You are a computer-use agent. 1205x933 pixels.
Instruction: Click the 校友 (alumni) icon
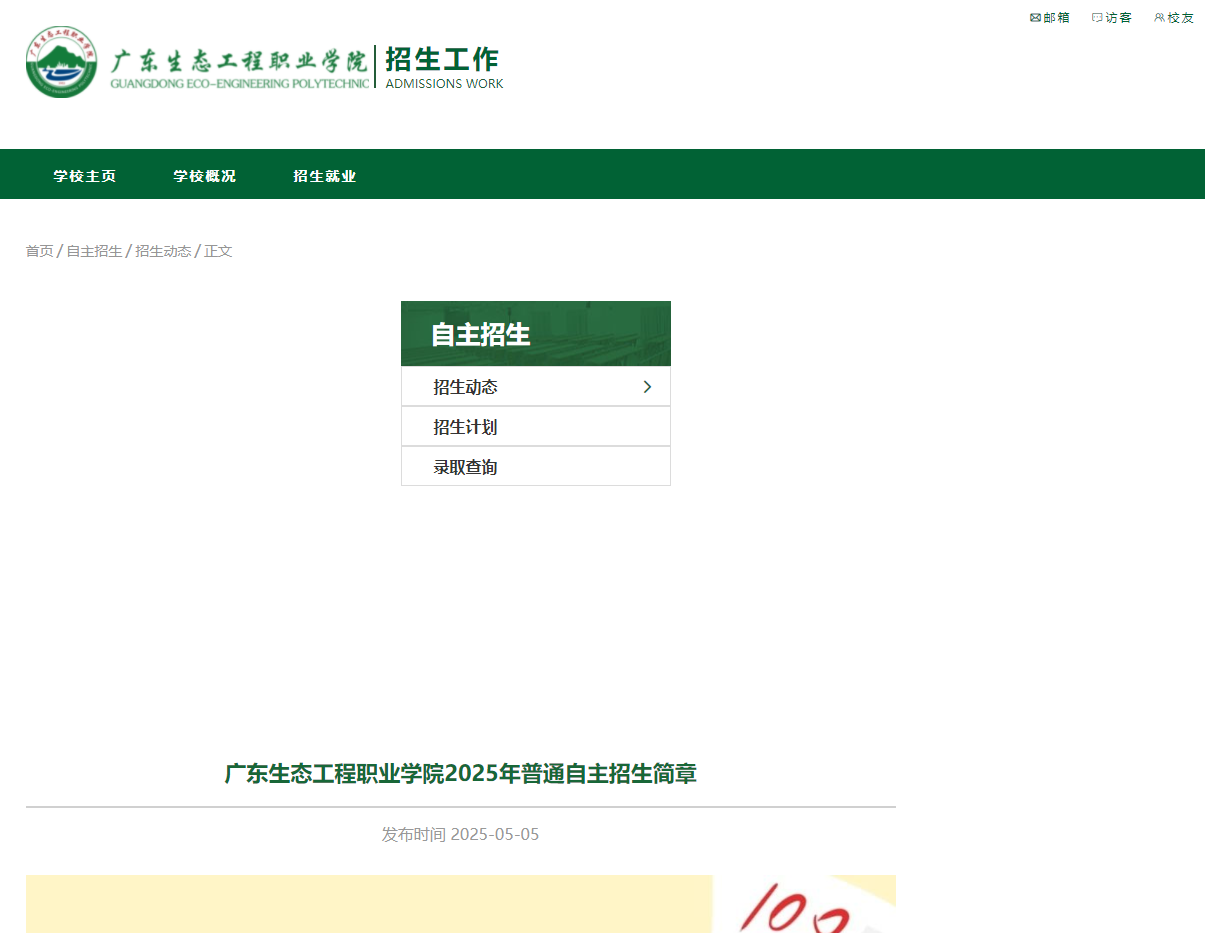click(x=1174, y=17)
